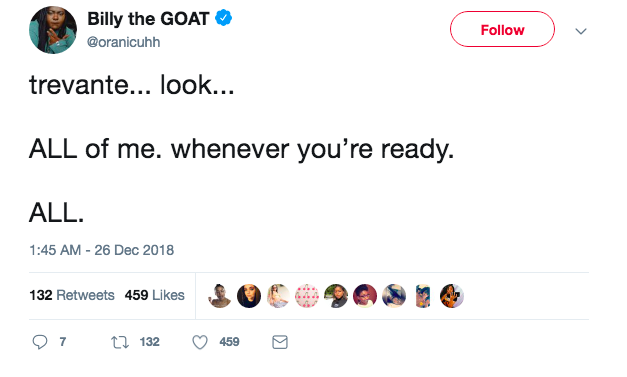Click the last liker avatar in row

452,296
